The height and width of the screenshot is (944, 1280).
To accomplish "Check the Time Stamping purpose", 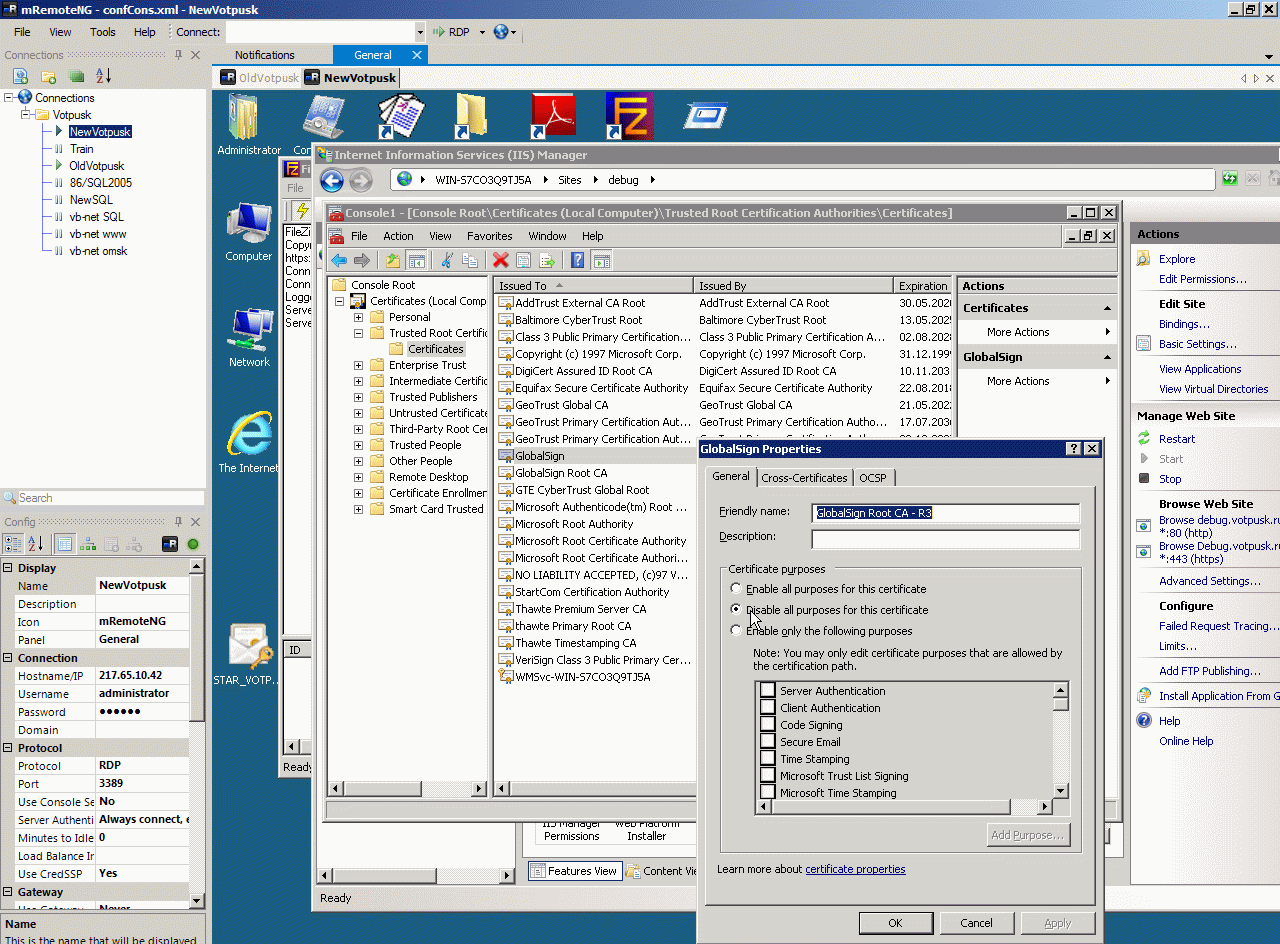I will click(768, 759).
